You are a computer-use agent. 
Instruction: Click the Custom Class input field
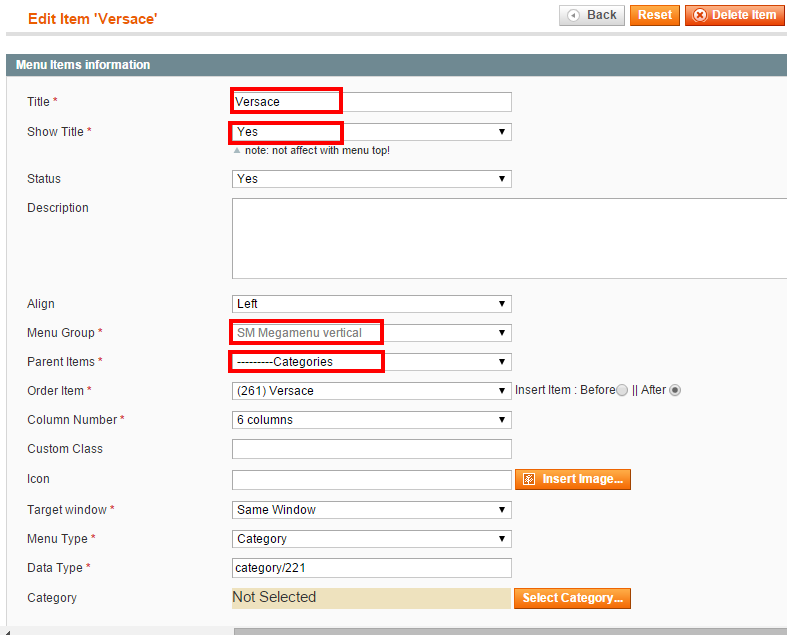coord(372,449)
